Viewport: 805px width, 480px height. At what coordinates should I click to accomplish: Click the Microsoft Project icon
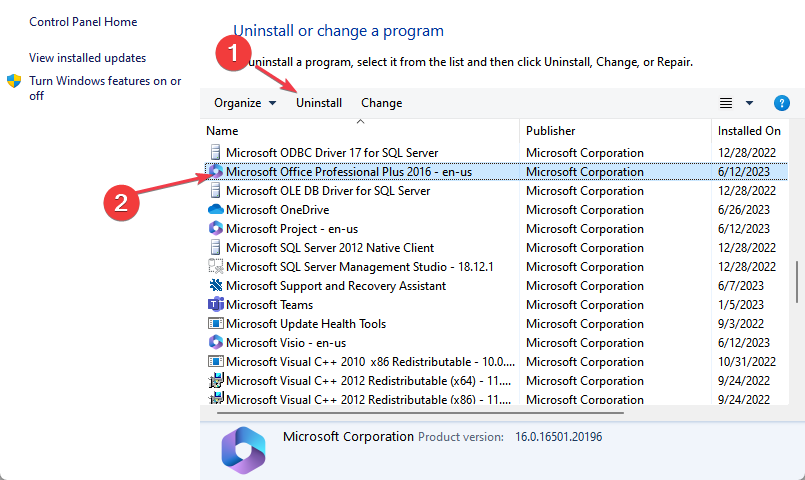point(216,228)
